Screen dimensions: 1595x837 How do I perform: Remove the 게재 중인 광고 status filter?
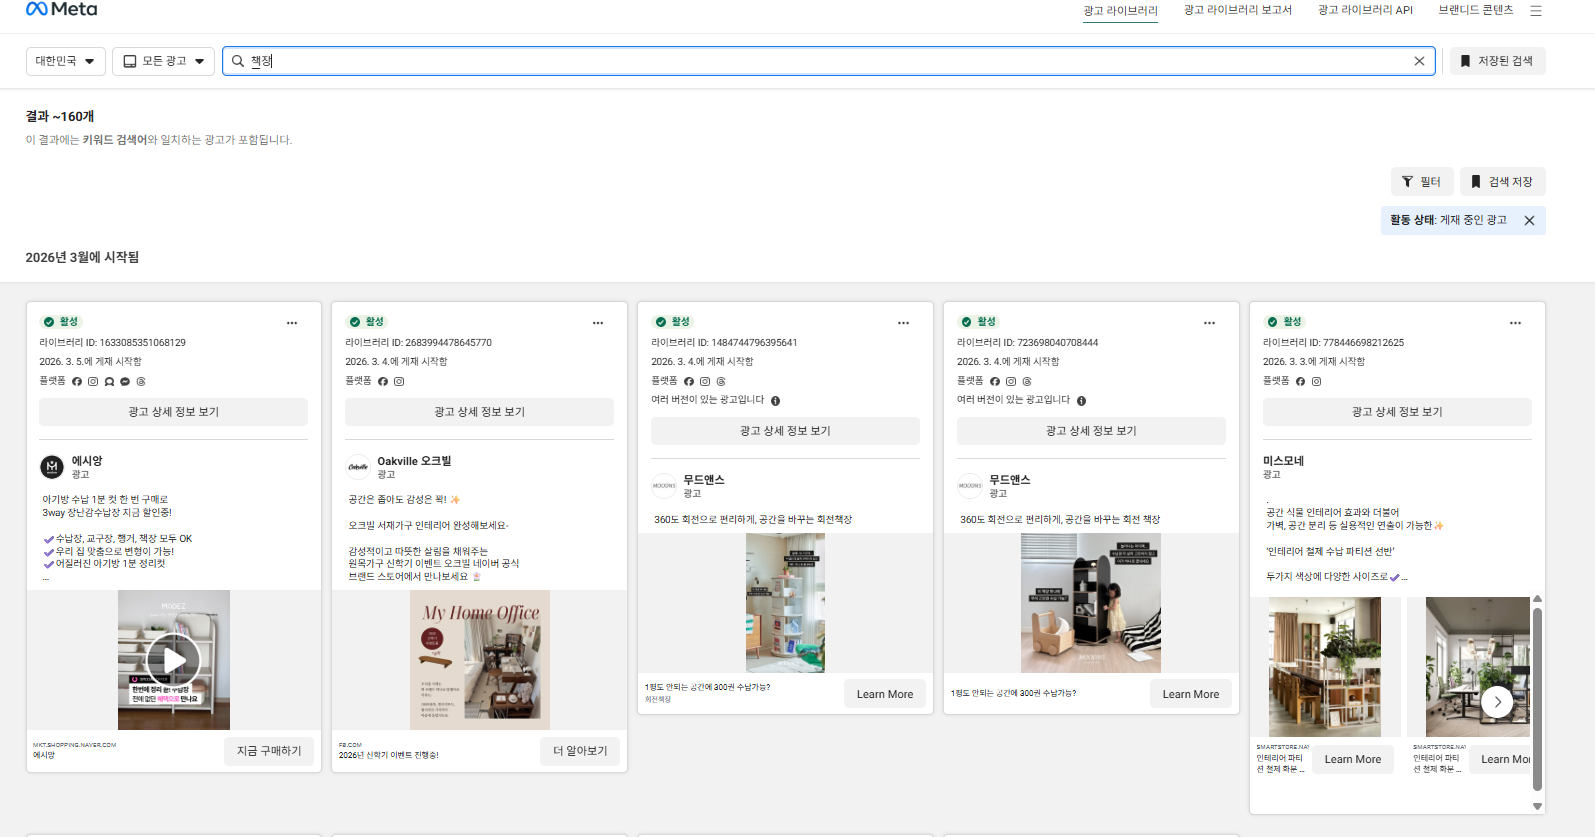tap(1529, 221)
